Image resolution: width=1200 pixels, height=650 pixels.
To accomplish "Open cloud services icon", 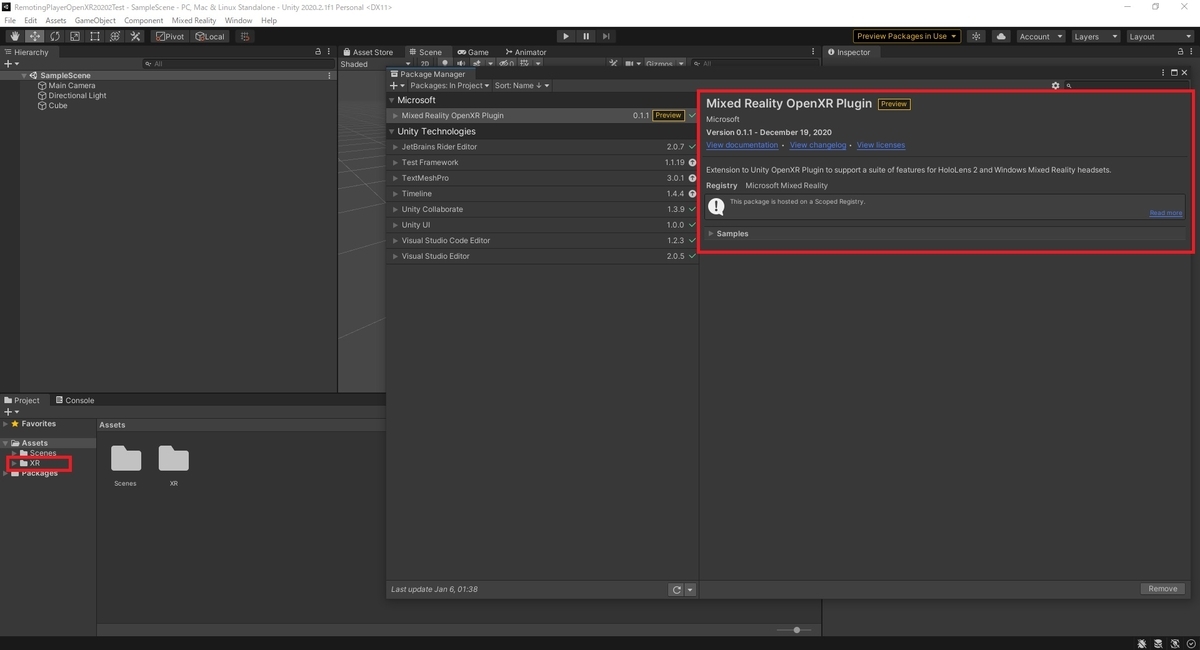I will (x=1002, y=36).
